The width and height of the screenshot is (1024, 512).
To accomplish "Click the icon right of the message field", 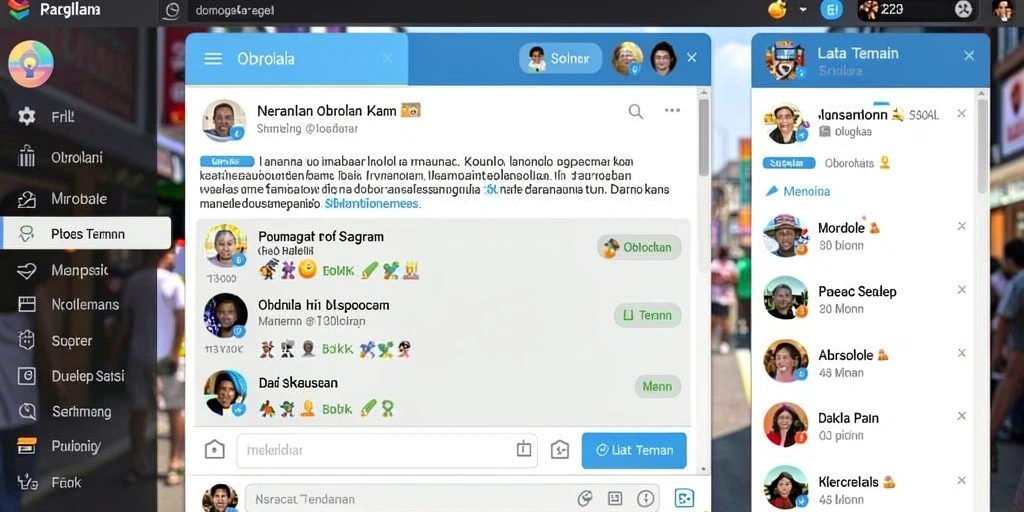I will pos(560,449).
